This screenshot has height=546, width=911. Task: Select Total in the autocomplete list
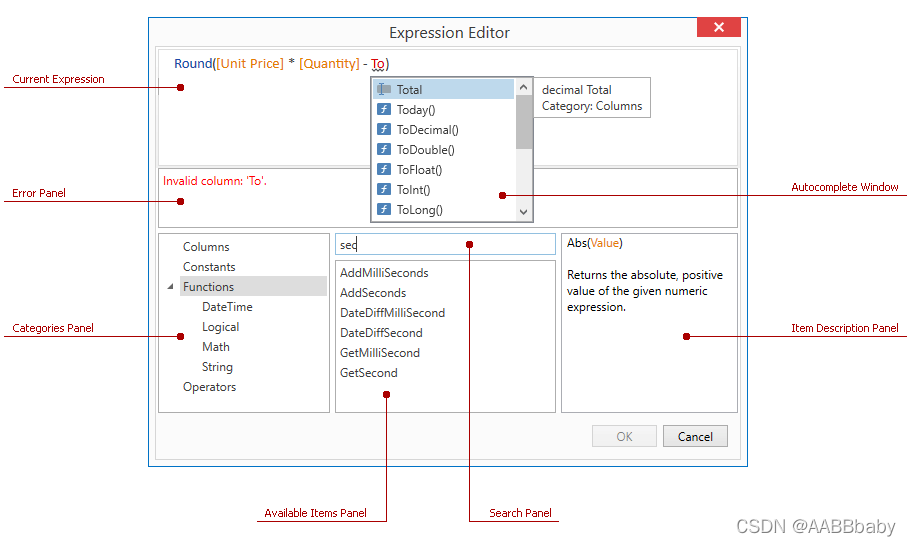[443, 89]
